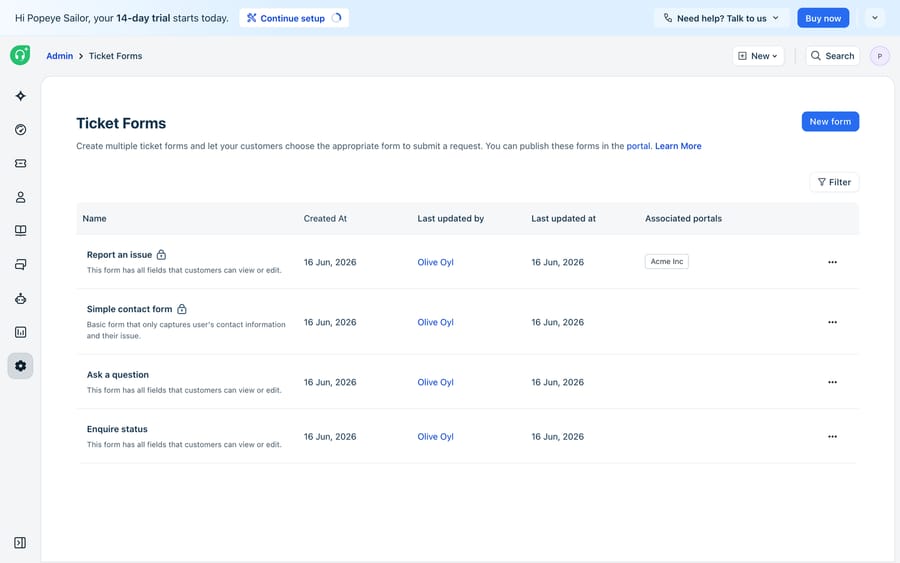900x563 pixels.
Task: Click the Last updated at column header
Action: click(563, 219)
